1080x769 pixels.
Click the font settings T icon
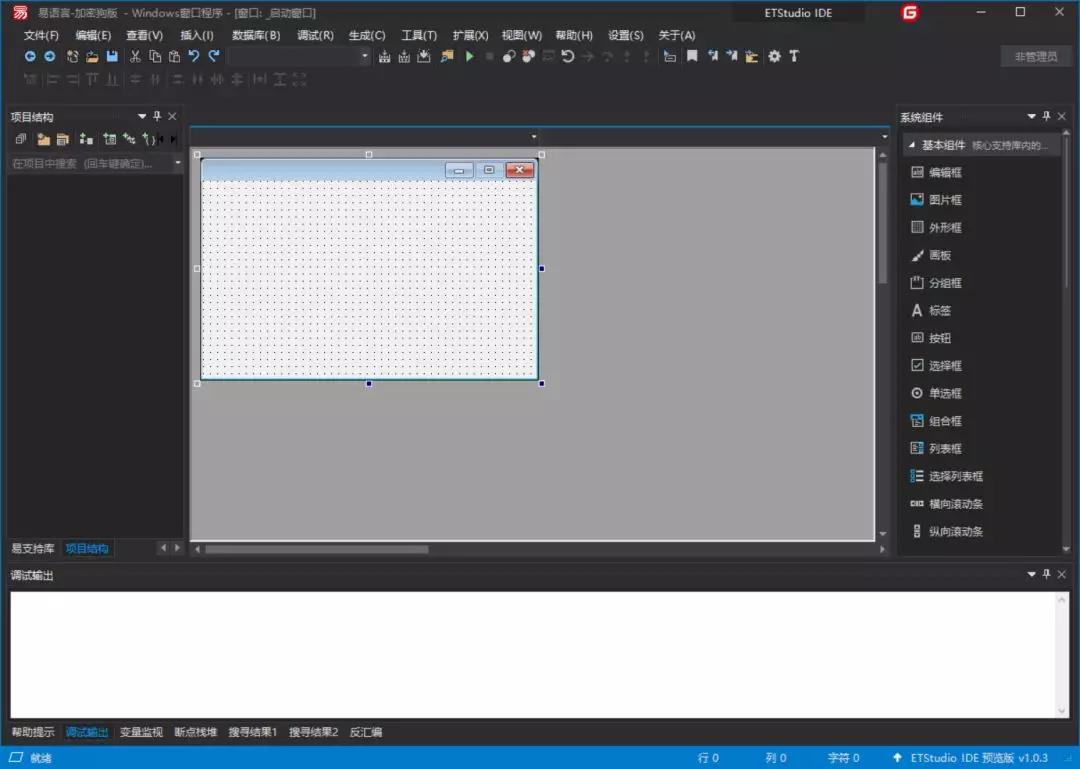pyautogui.click(x=795, y=56)
